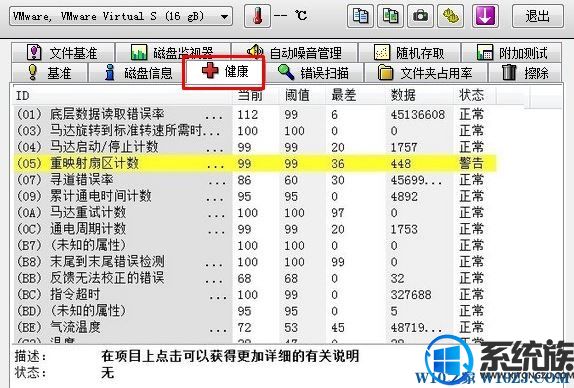Screen dimensions: 574x388
Task: Click the options gear settings icon
Action: click(450, 16)
